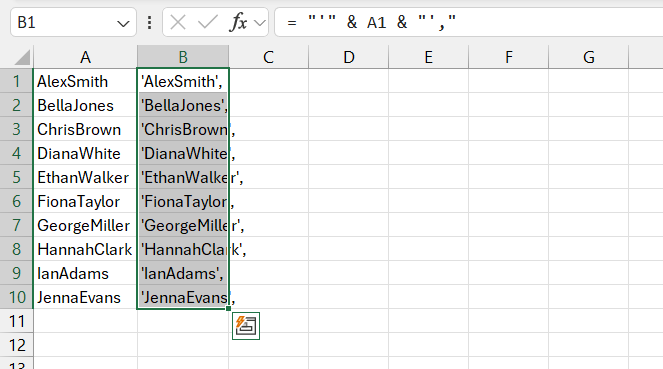Select column F header
Viewport: 663px width, 369px height.
[508, 57]
